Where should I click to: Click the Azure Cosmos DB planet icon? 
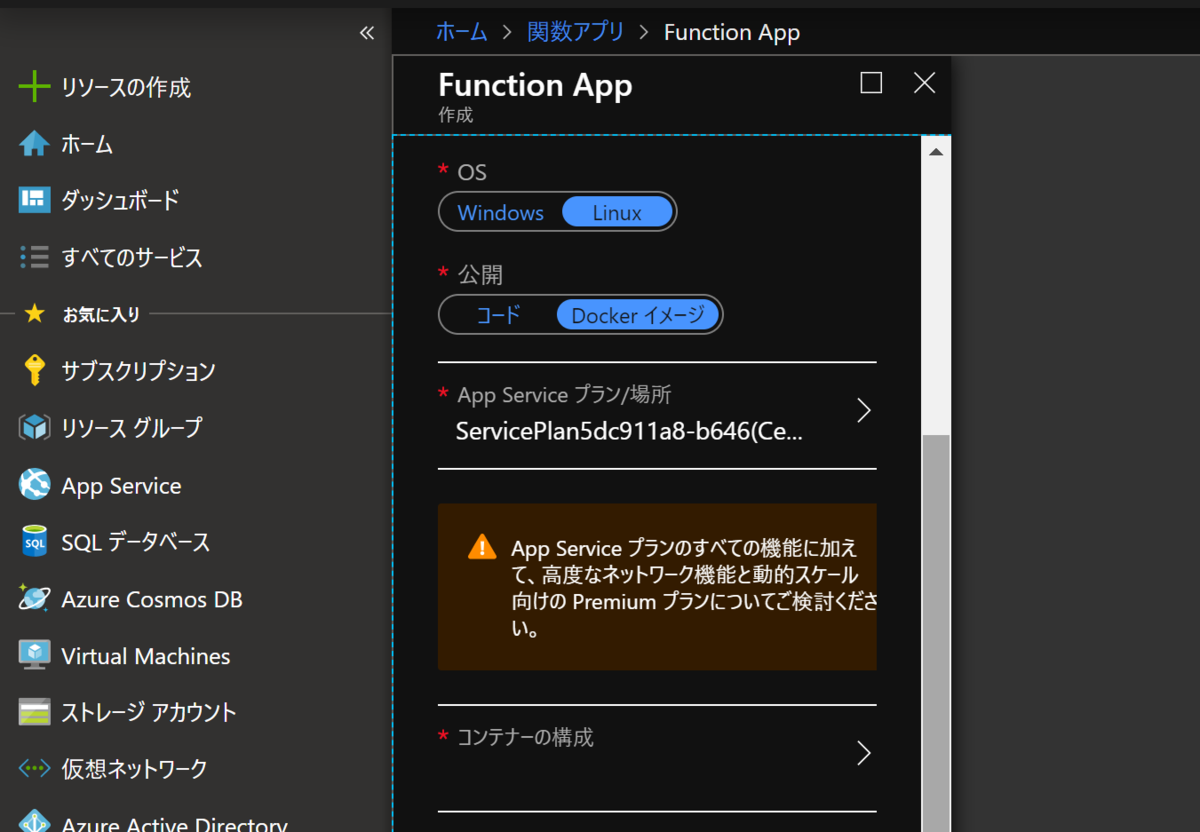coord(34,599)
